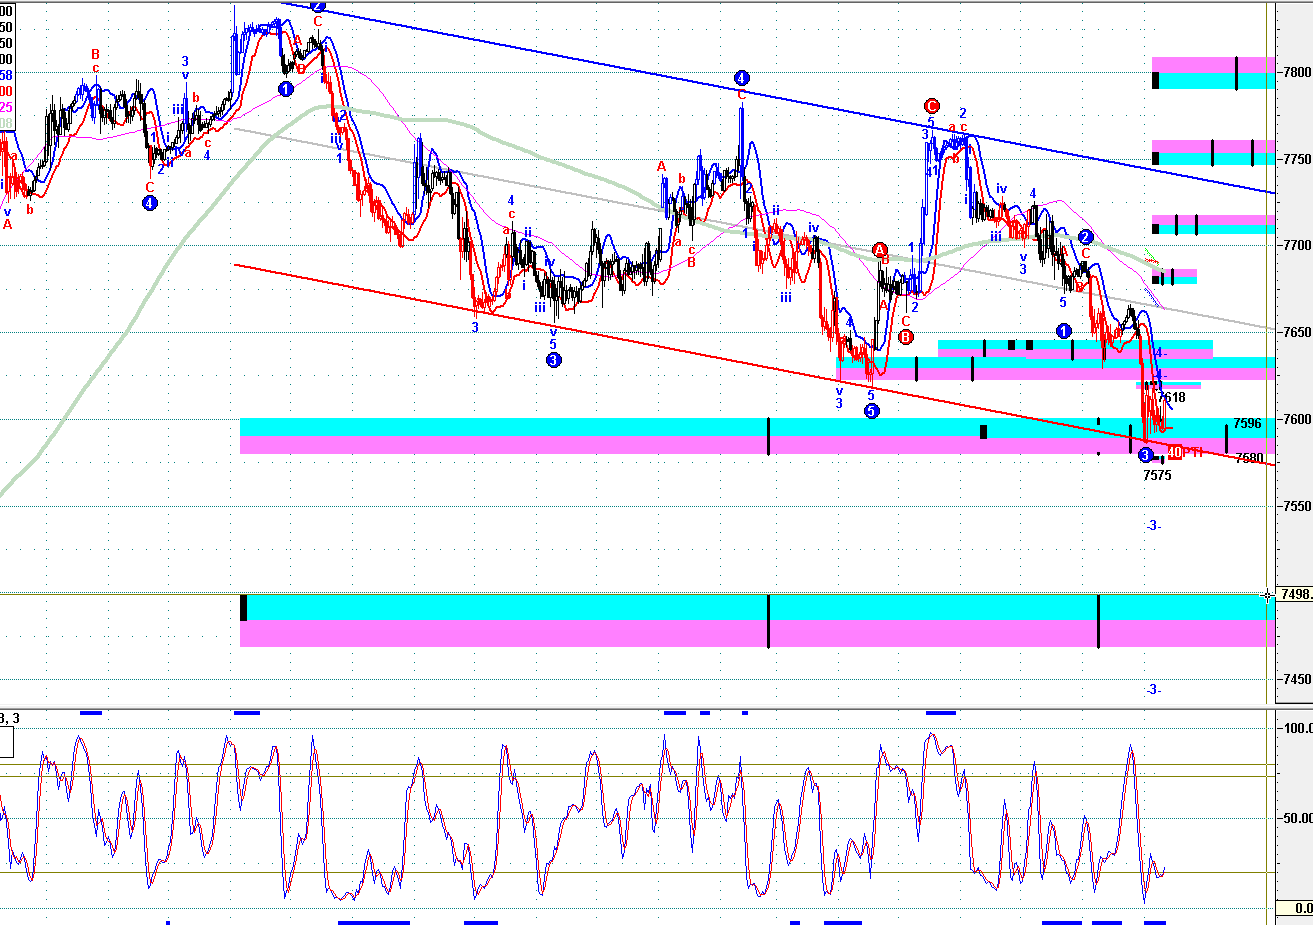Click the 7580 label near red trendline

click(1249, 459)
